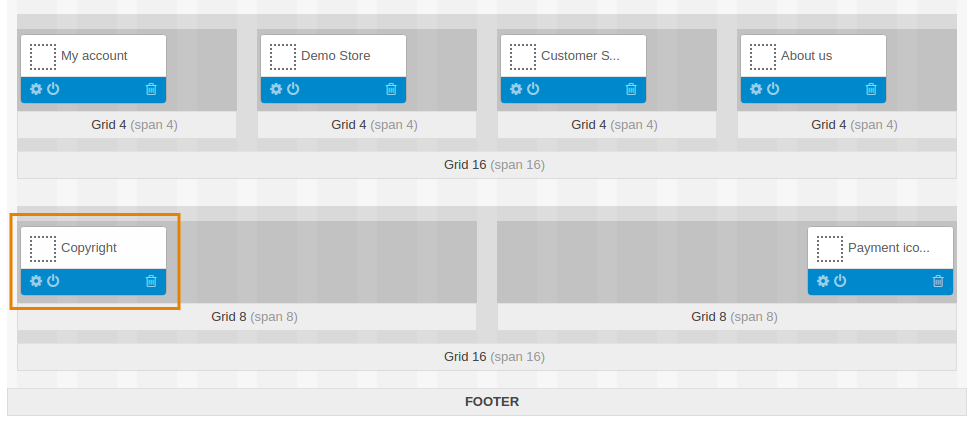The height and width of the screenshot is (425, 976).
Task: Open Customer Service block settings gear
Action: (516, 89)
